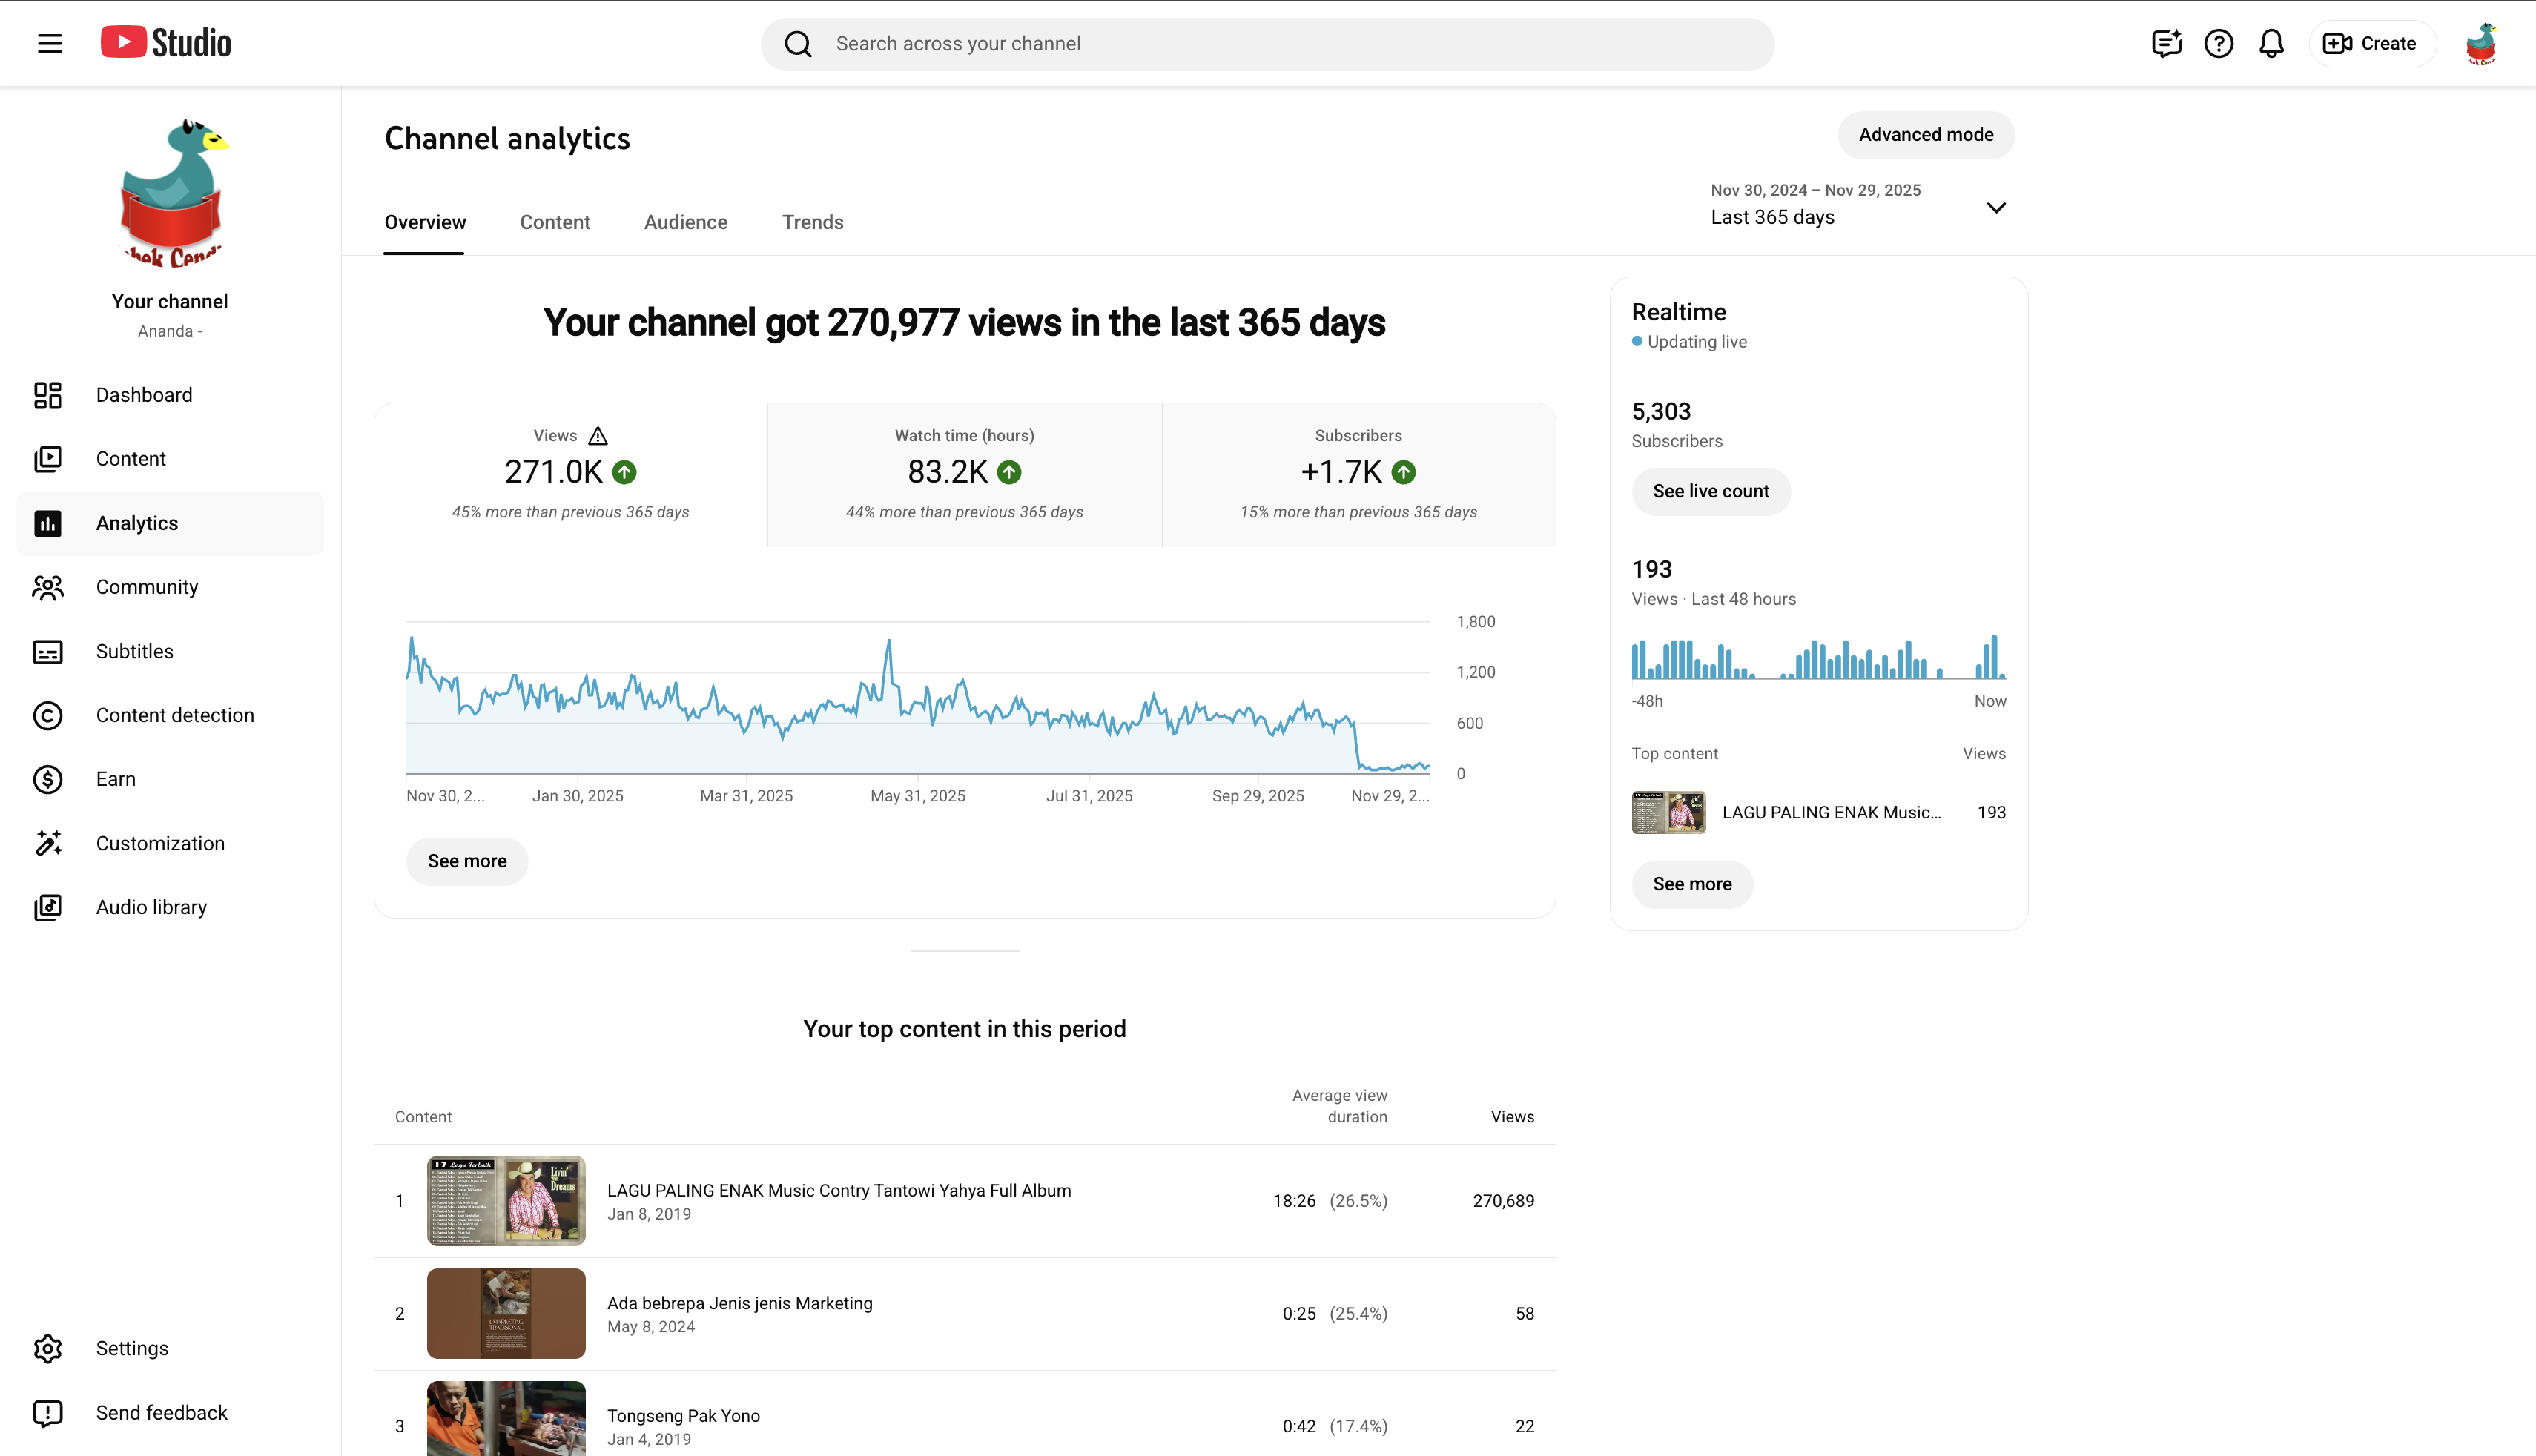The width and height of the screenshot is (2536, 1456).
Task: Click the account avatar in top right
Action: 2482,44
